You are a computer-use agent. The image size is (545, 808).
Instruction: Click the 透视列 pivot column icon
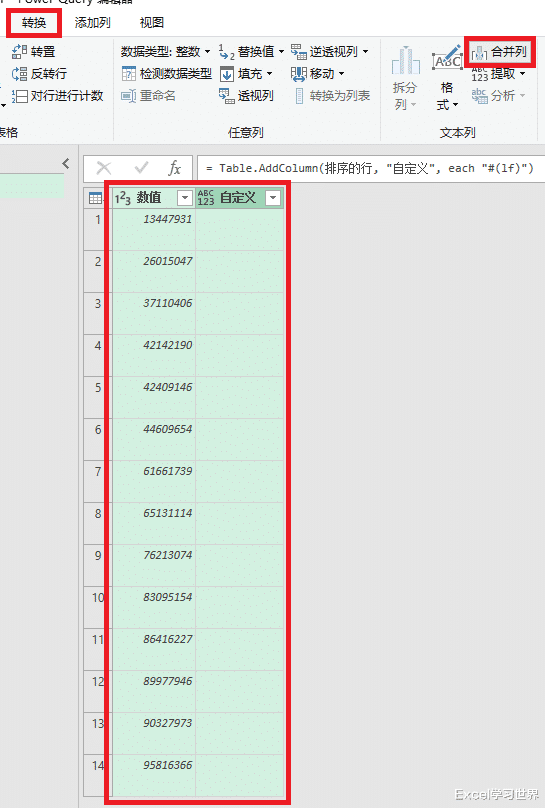click(227, 96)
